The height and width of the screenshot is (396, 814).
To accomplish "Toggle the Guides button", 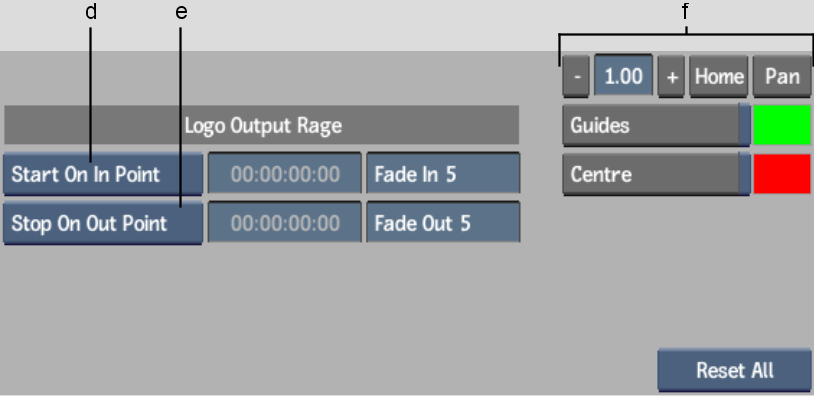I will point(656,125).
